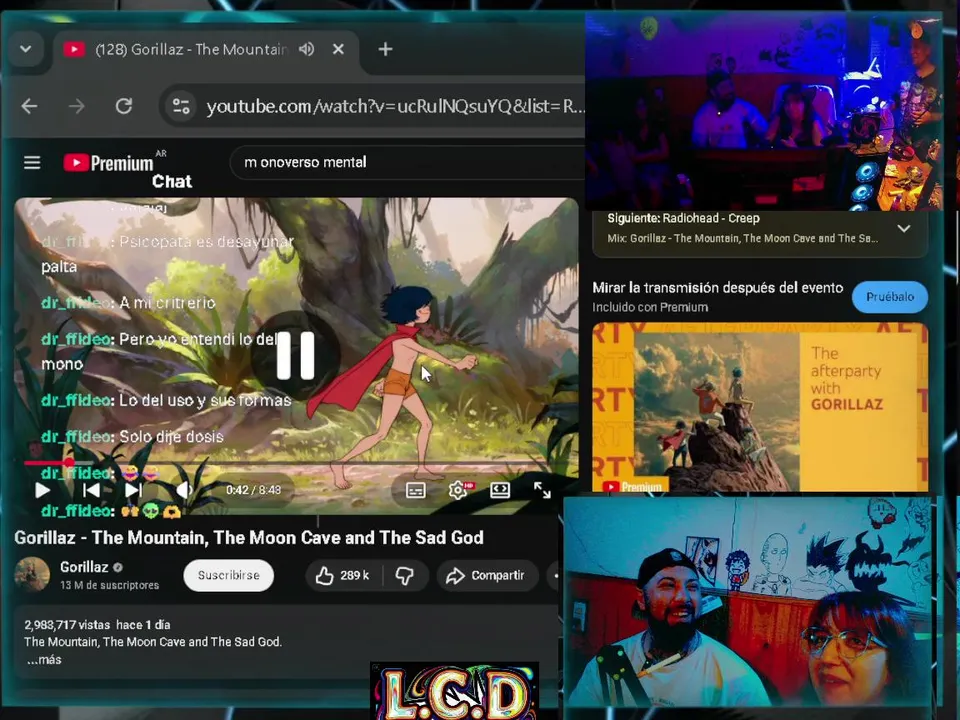
Task: Skip to the previous video
Action: (x=92, y=490)
